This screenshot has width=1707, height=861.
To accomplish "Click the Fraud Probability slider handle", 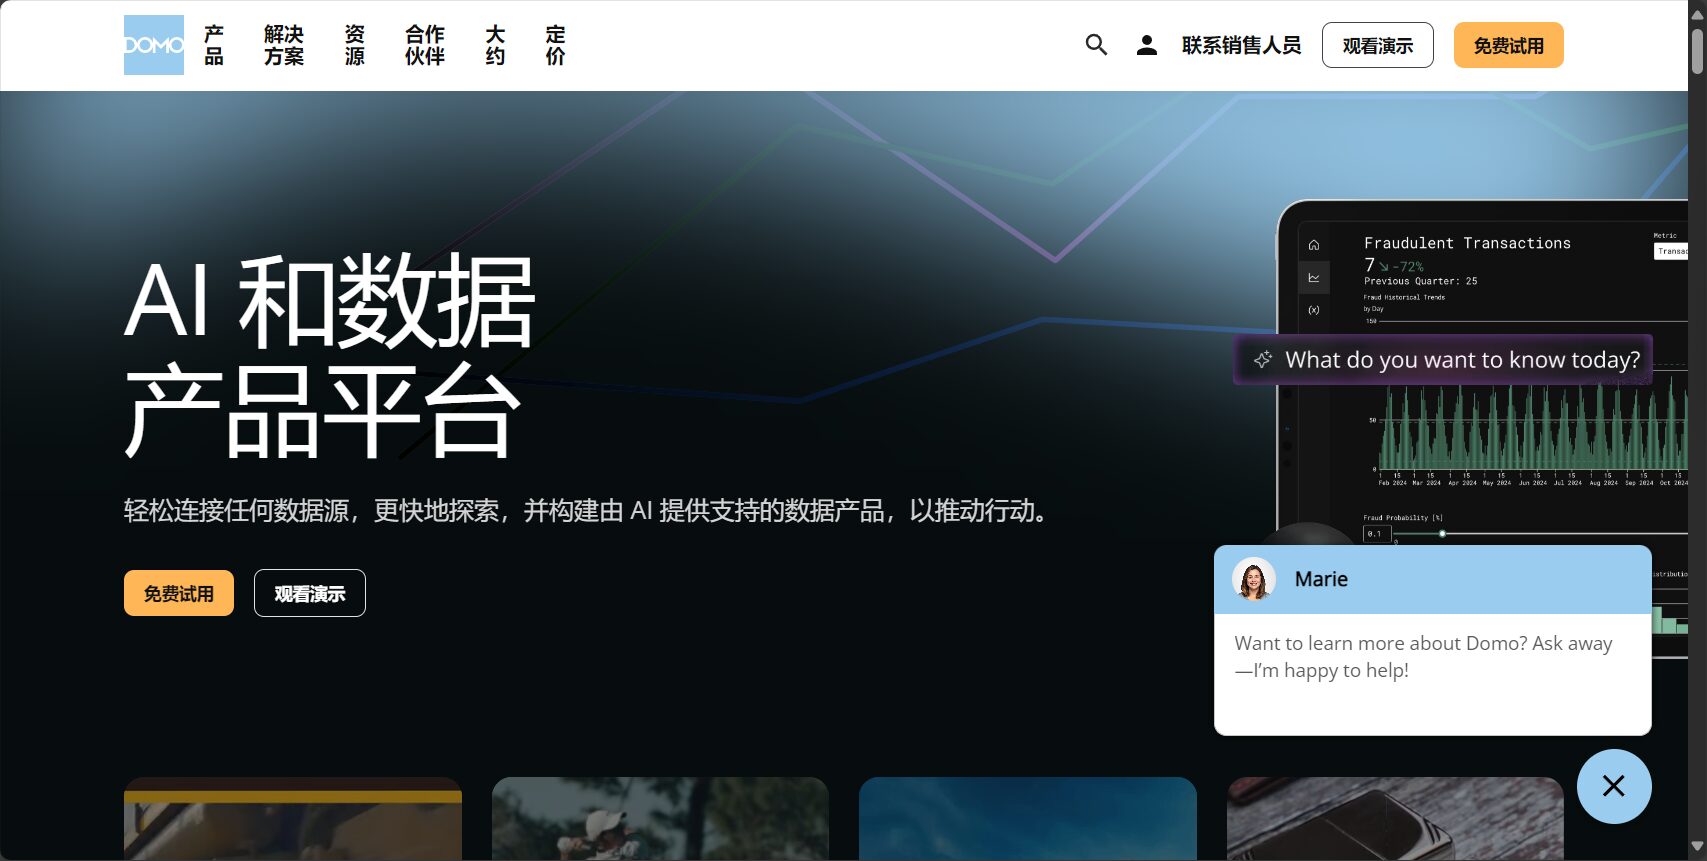I will tap(1442, 534).
